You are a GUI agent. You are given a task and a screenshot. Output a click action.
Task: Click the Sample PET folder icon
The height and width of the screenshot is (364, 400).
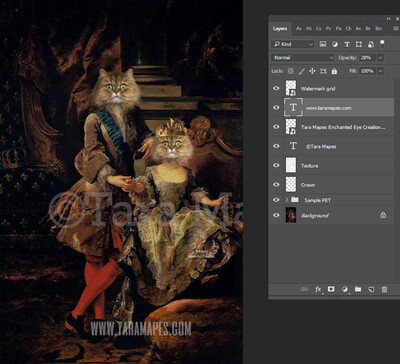pyautogui.click(x=294, y=200)
